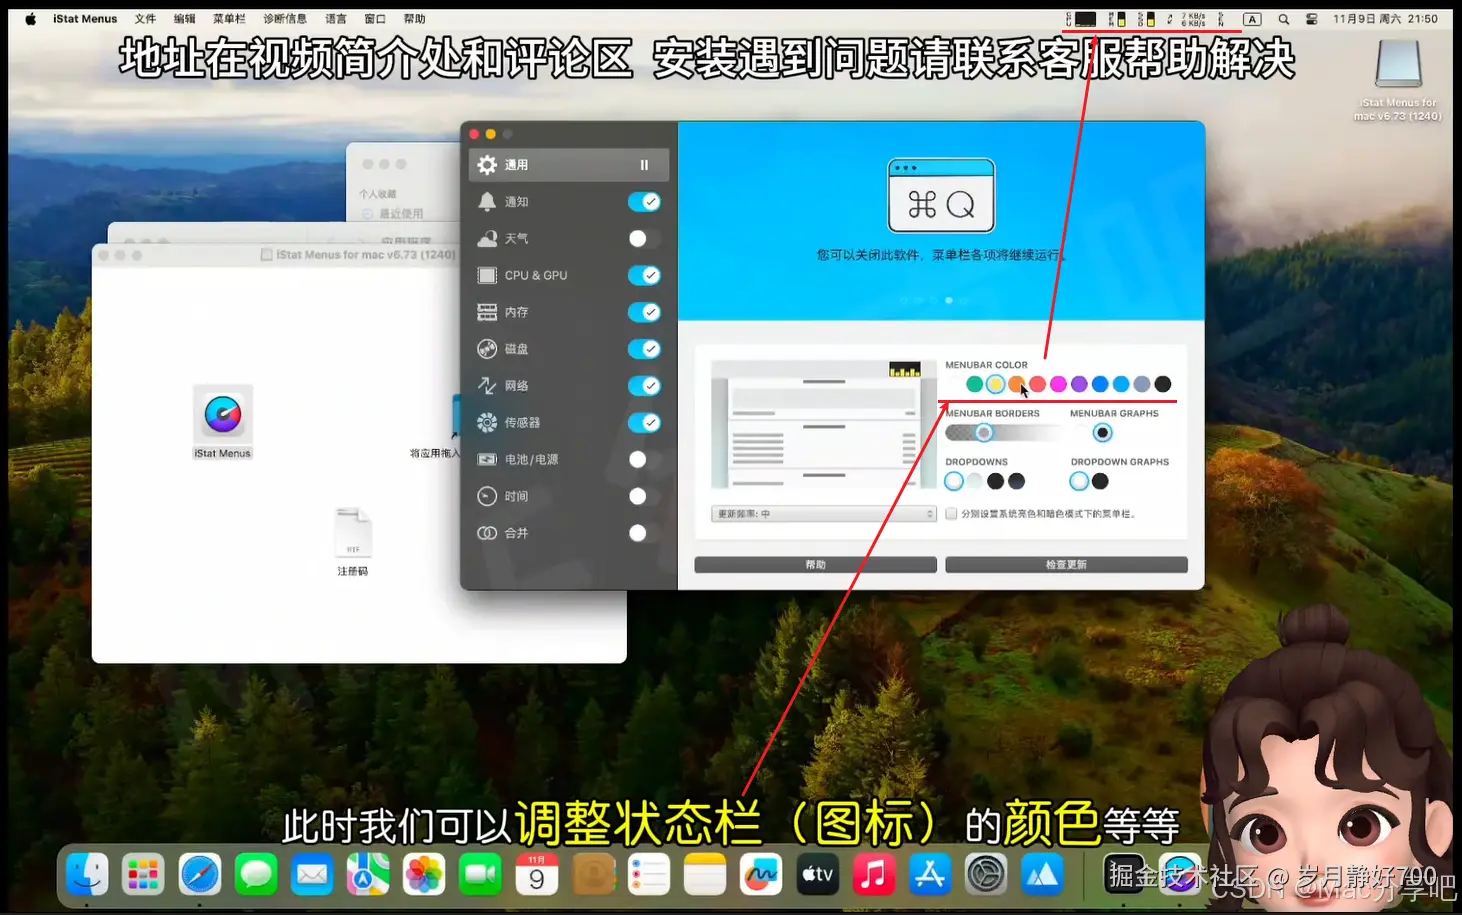Enable the 天气 (Weather) toggle
The height and width of the screenshot is (915, 1462).
[638, 238]
